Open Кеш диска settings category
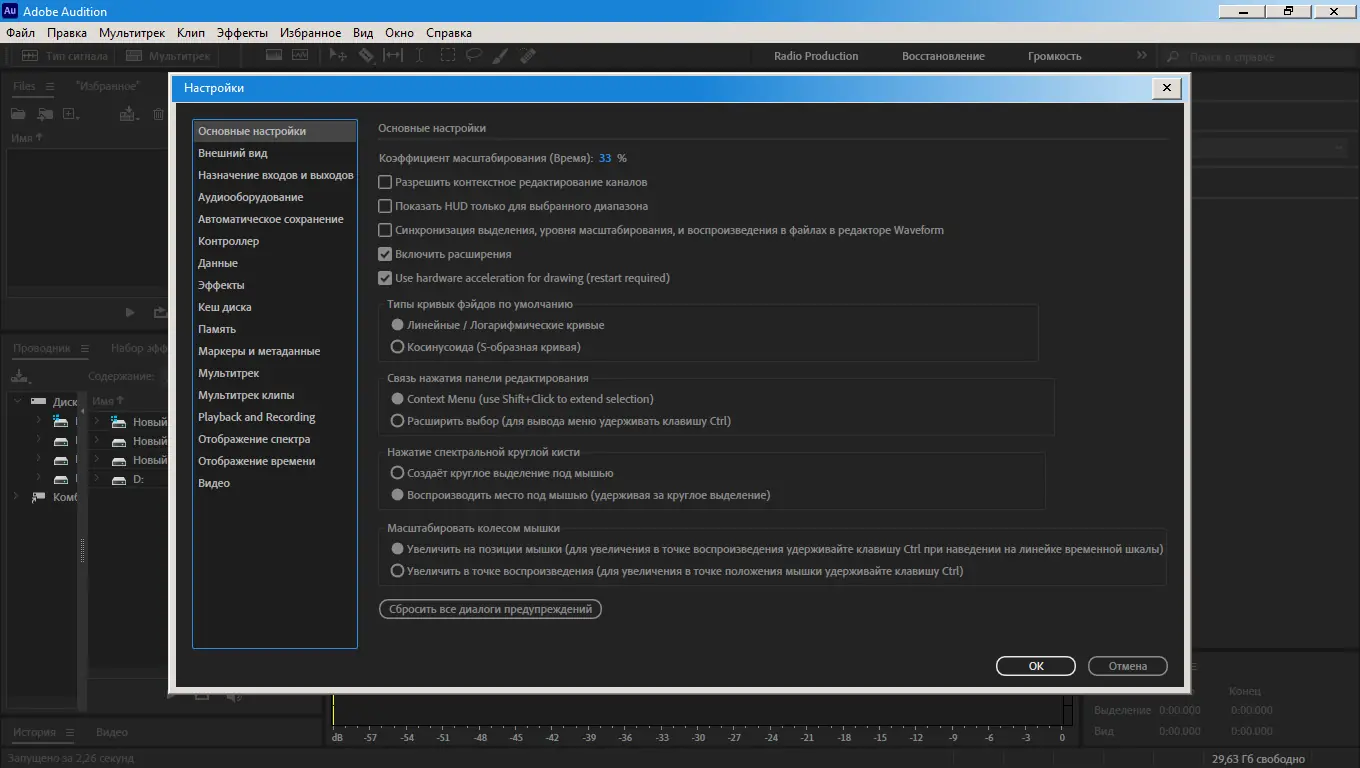1360x768 pixels. pyautogui.click(x=274, y=307)
